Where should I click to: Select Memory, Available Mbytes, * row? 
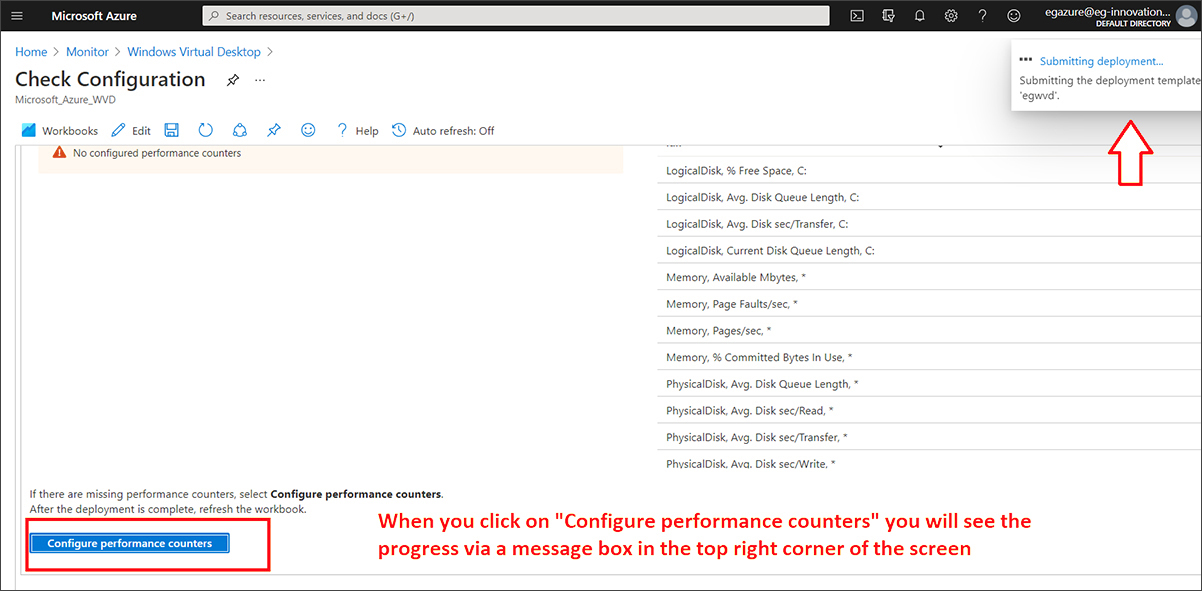[929, 277]
